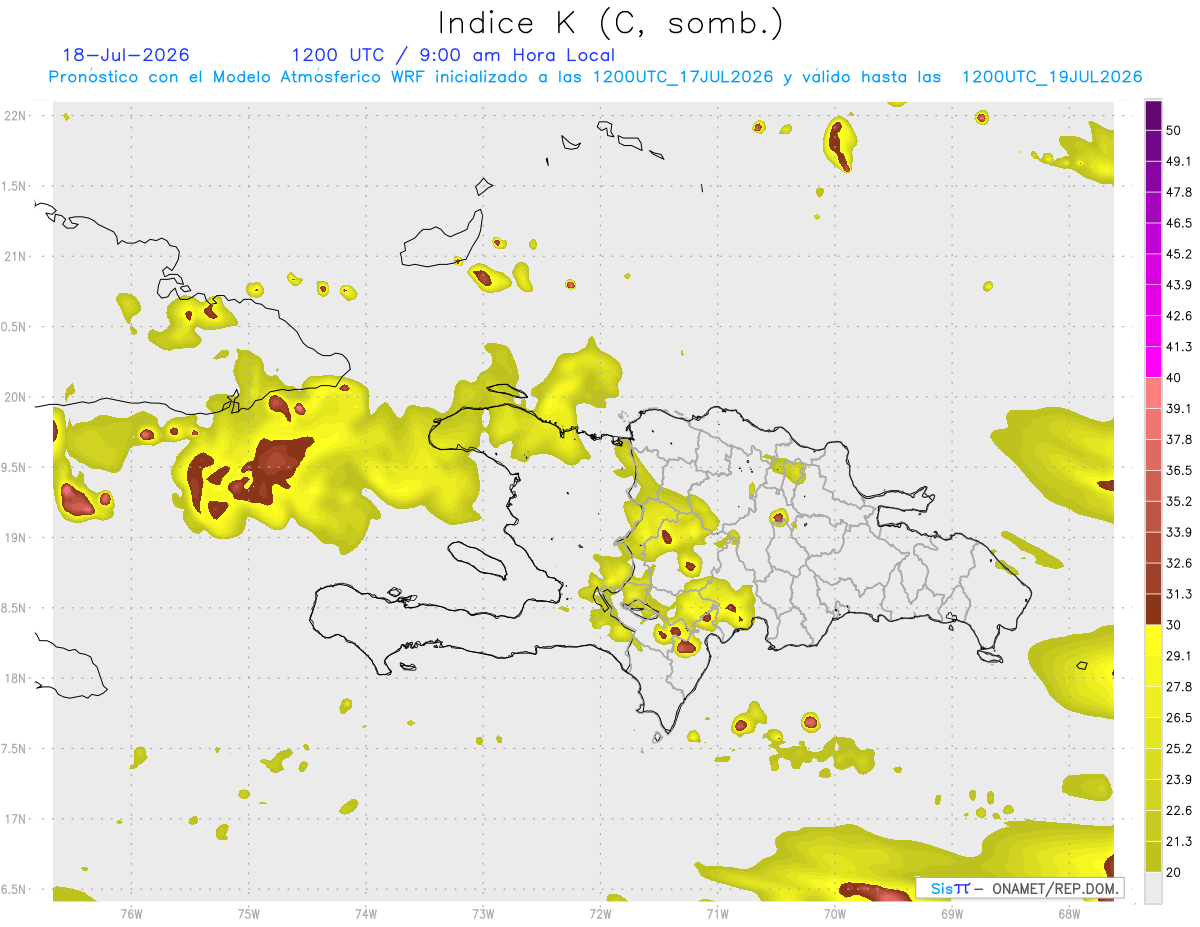Click the colorbar value "27.8"
1200x927 pixels.
click(1179, 687)
